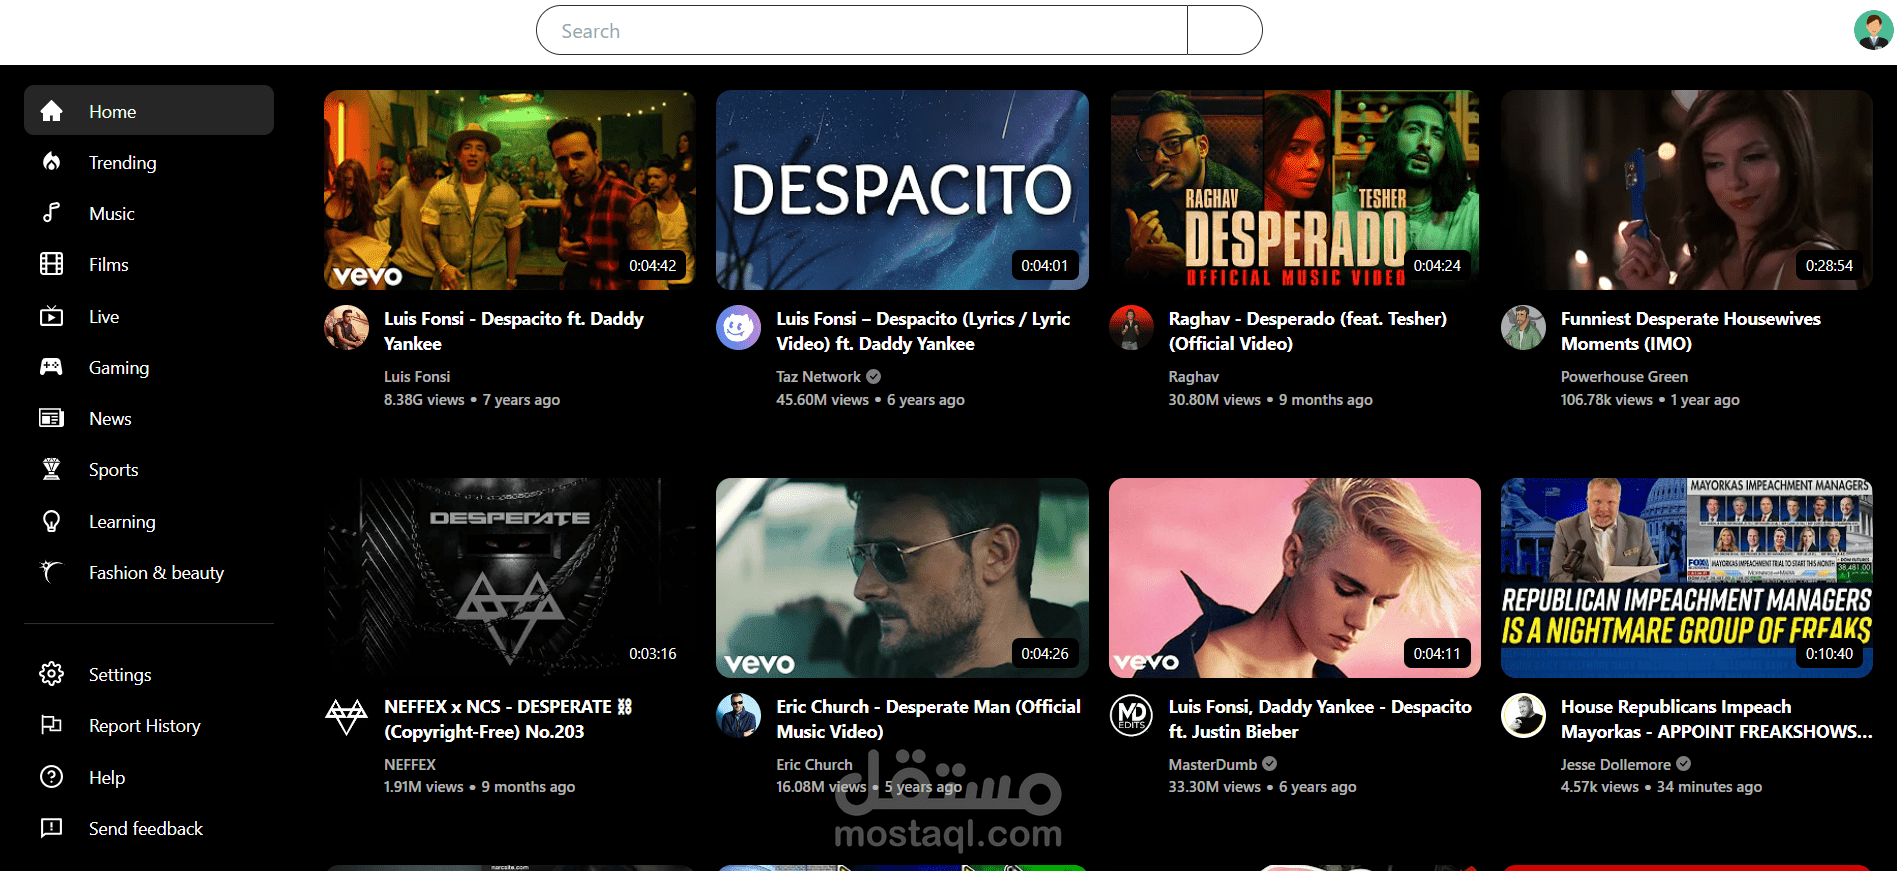
Task: Click '34 minutes ago' text
Action: (1709, 787)
